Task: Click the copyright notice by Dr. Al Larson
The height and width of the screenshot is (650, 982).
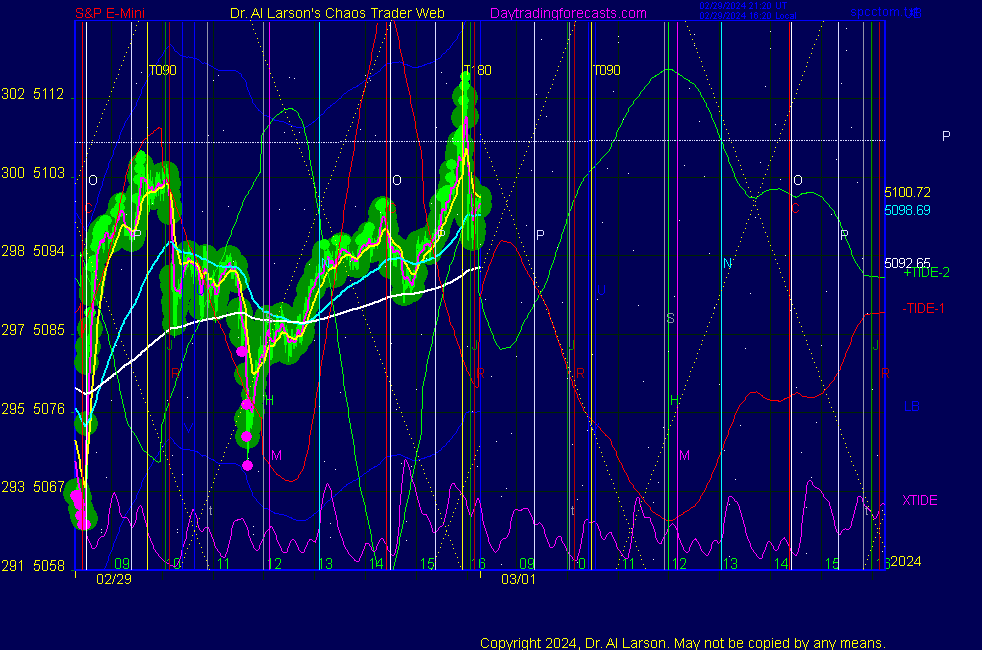Action: (683, 643)
